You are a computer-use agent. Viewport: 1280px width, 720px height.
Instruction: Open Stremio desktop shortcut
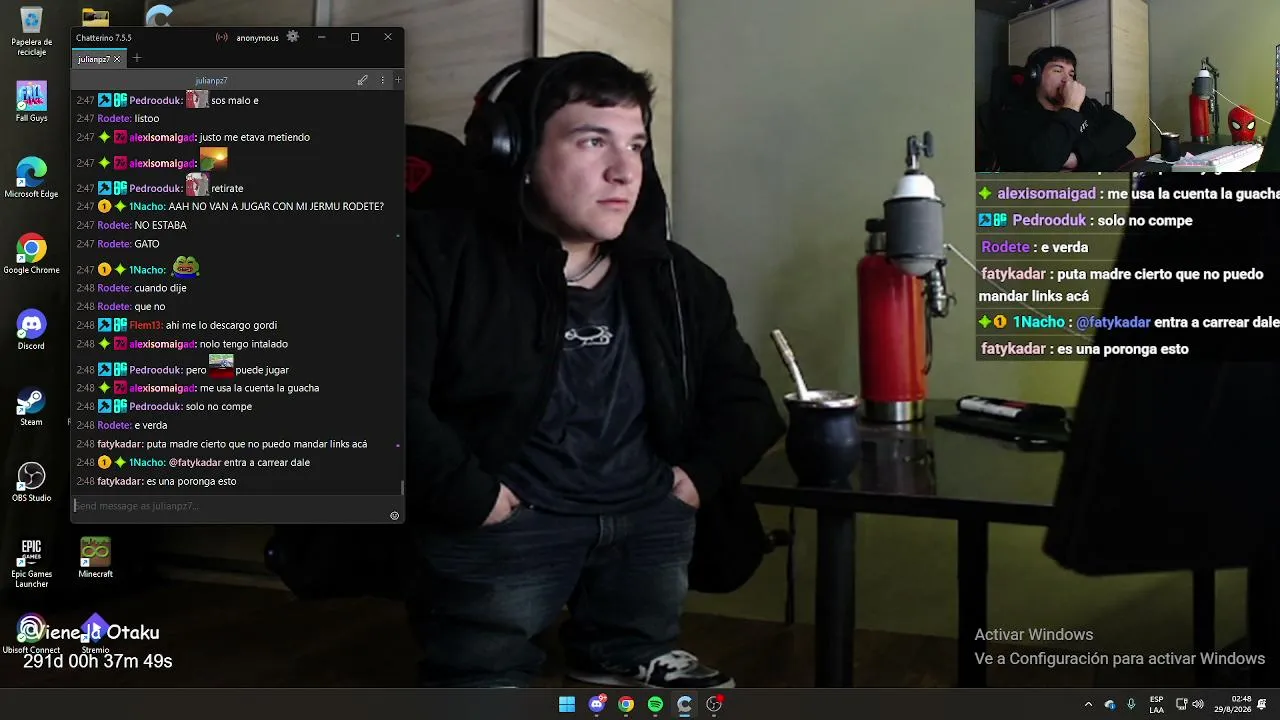tap(95, 634)
